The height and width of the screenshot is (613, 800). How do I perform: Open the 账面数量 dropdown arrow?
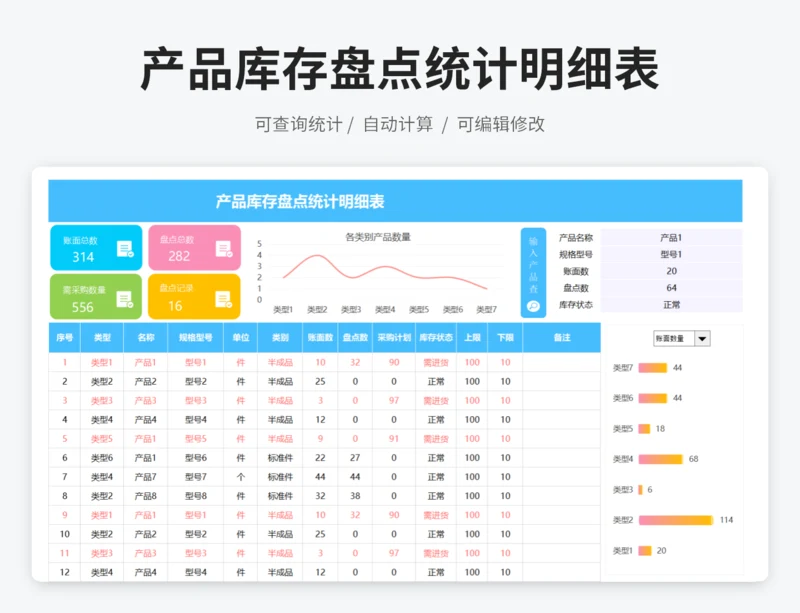(x=702, y=339)
